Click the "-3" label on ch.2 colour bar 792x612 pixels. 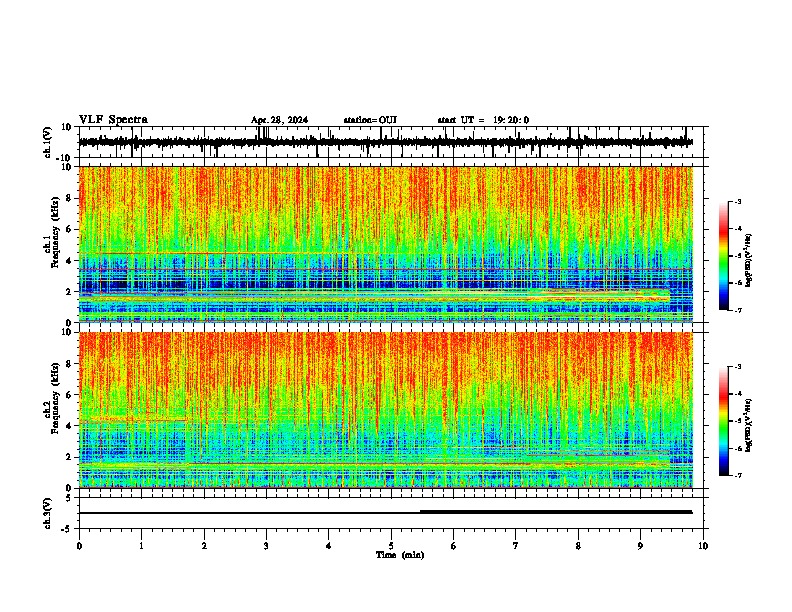[737, 367]
